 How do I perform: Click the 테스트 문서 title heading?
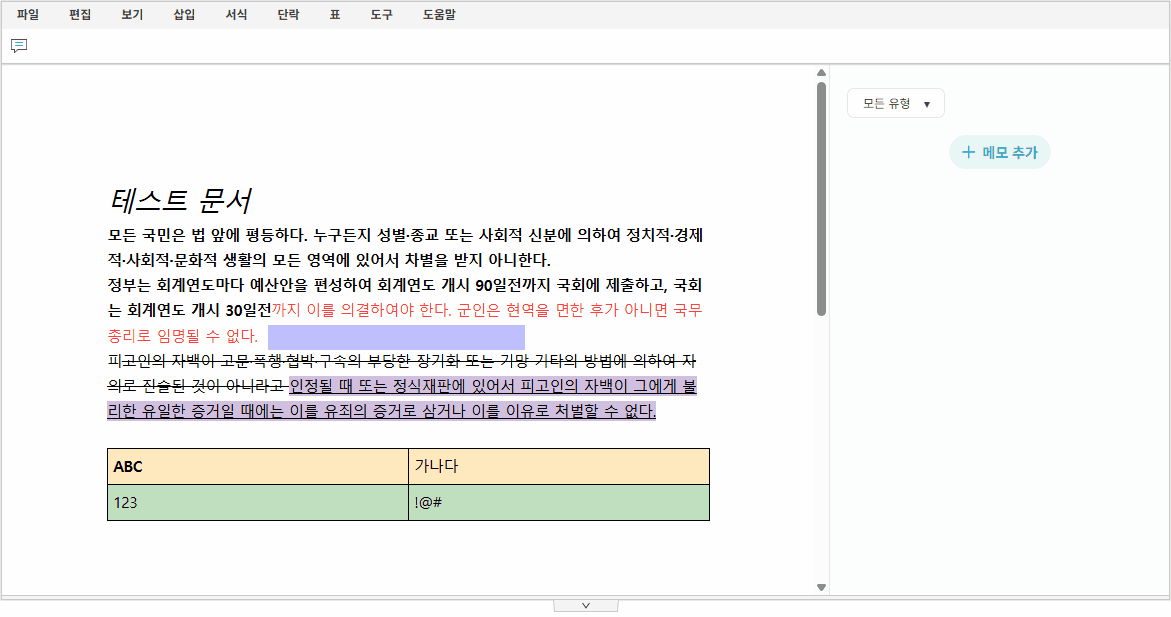pyautogui.click(x=179, y=201)
